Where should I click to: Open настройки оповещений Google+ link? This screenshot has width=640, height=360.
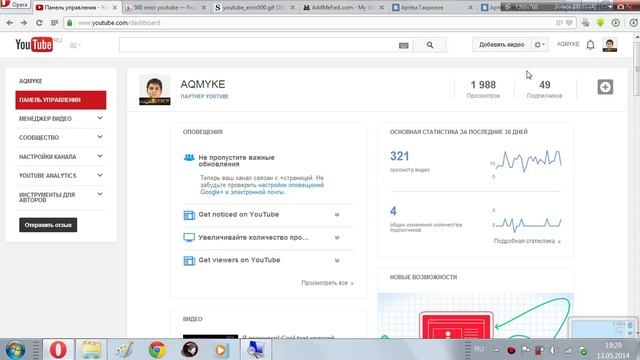click(x=262, y=189)
